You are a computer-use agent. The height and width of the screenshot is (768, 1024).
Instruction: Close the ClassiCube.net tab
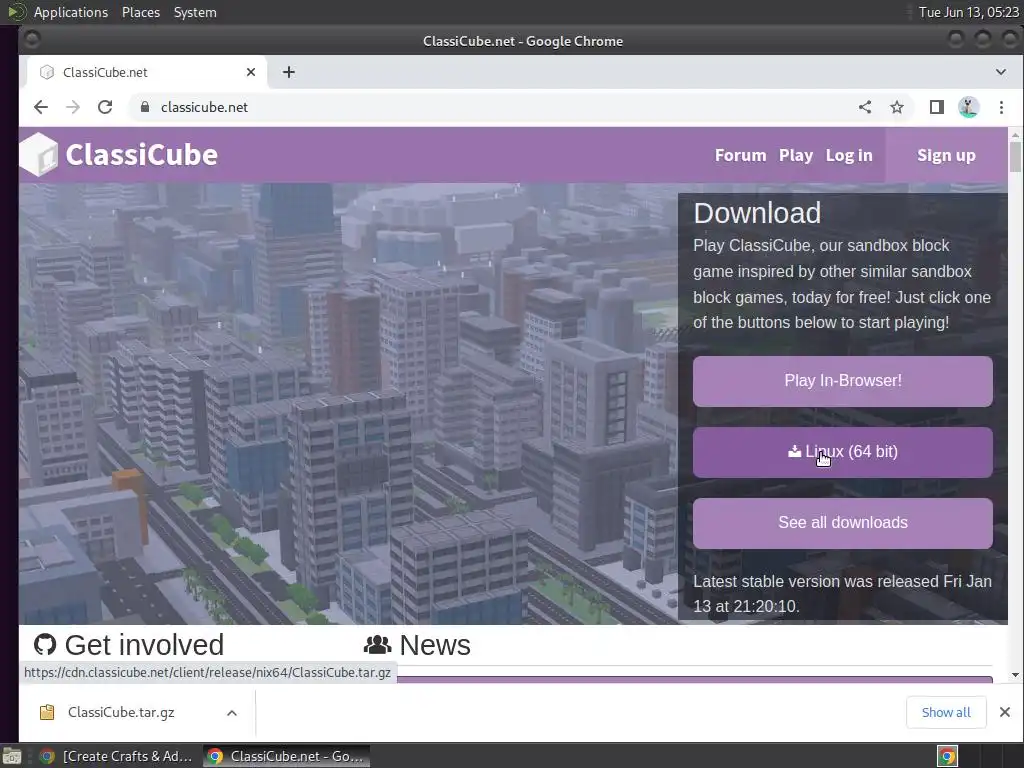coord(251,72)
